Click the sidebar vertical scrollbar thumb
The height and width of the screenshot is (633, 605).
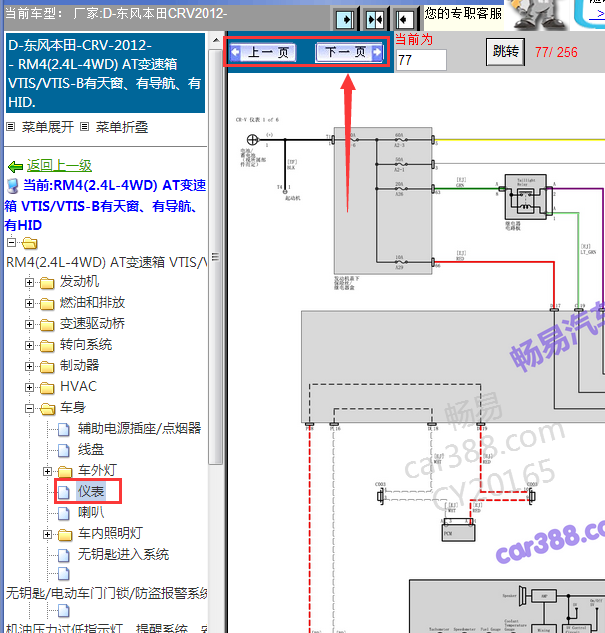(216, 257)
